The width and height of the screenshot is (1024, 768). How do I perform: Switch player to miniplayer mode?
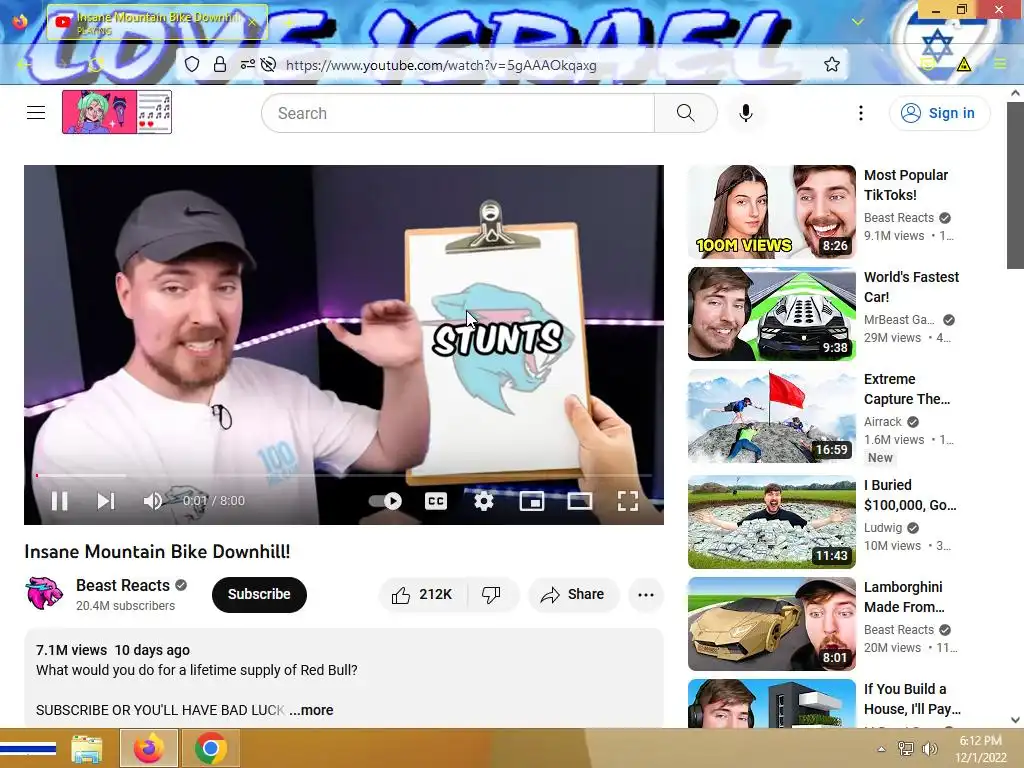(x=532, y=501)
